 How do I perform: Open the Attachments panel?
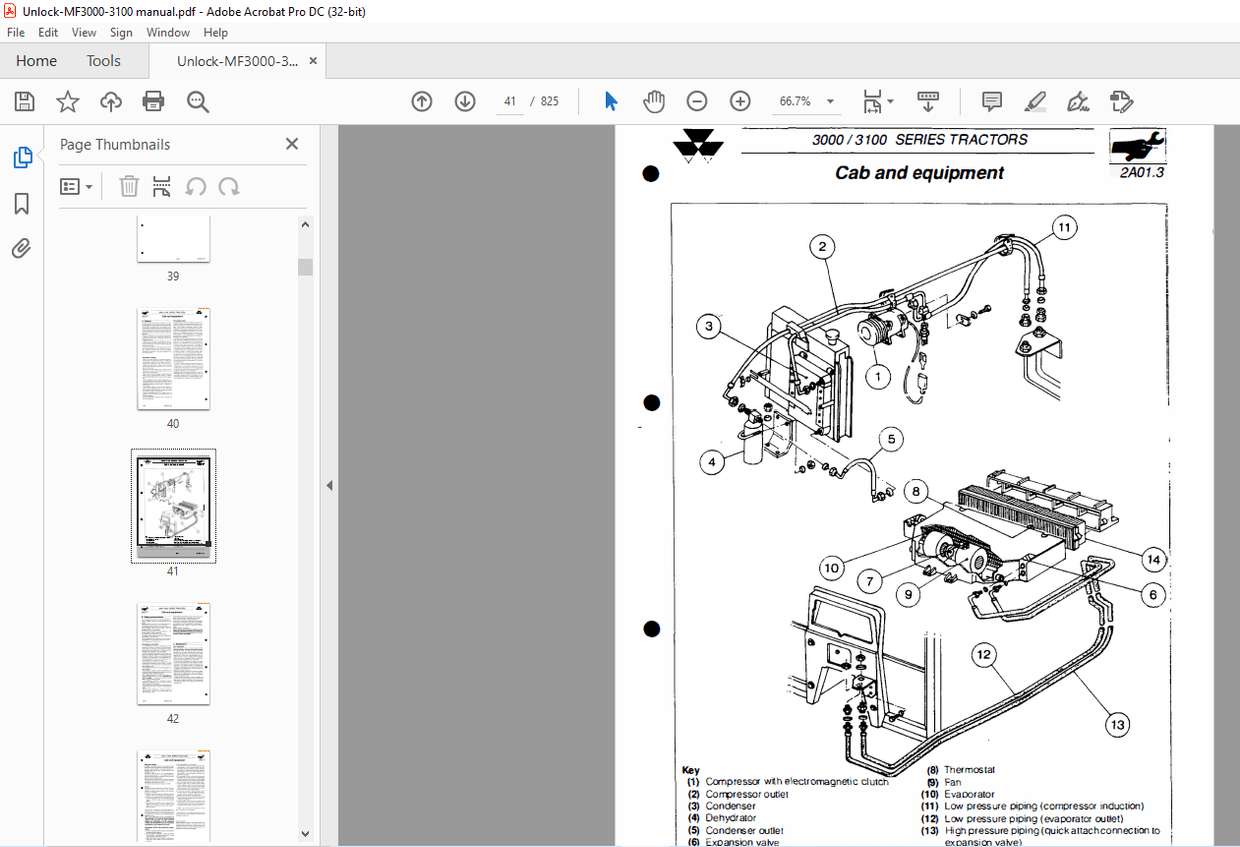[21, 248]
